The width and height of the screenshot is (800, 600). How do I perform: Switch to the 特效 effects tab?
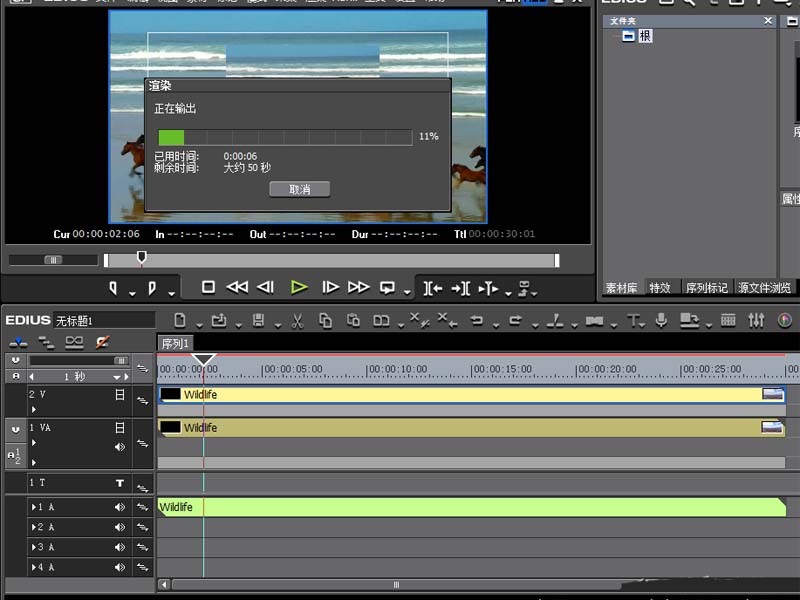tap(660, 288)
